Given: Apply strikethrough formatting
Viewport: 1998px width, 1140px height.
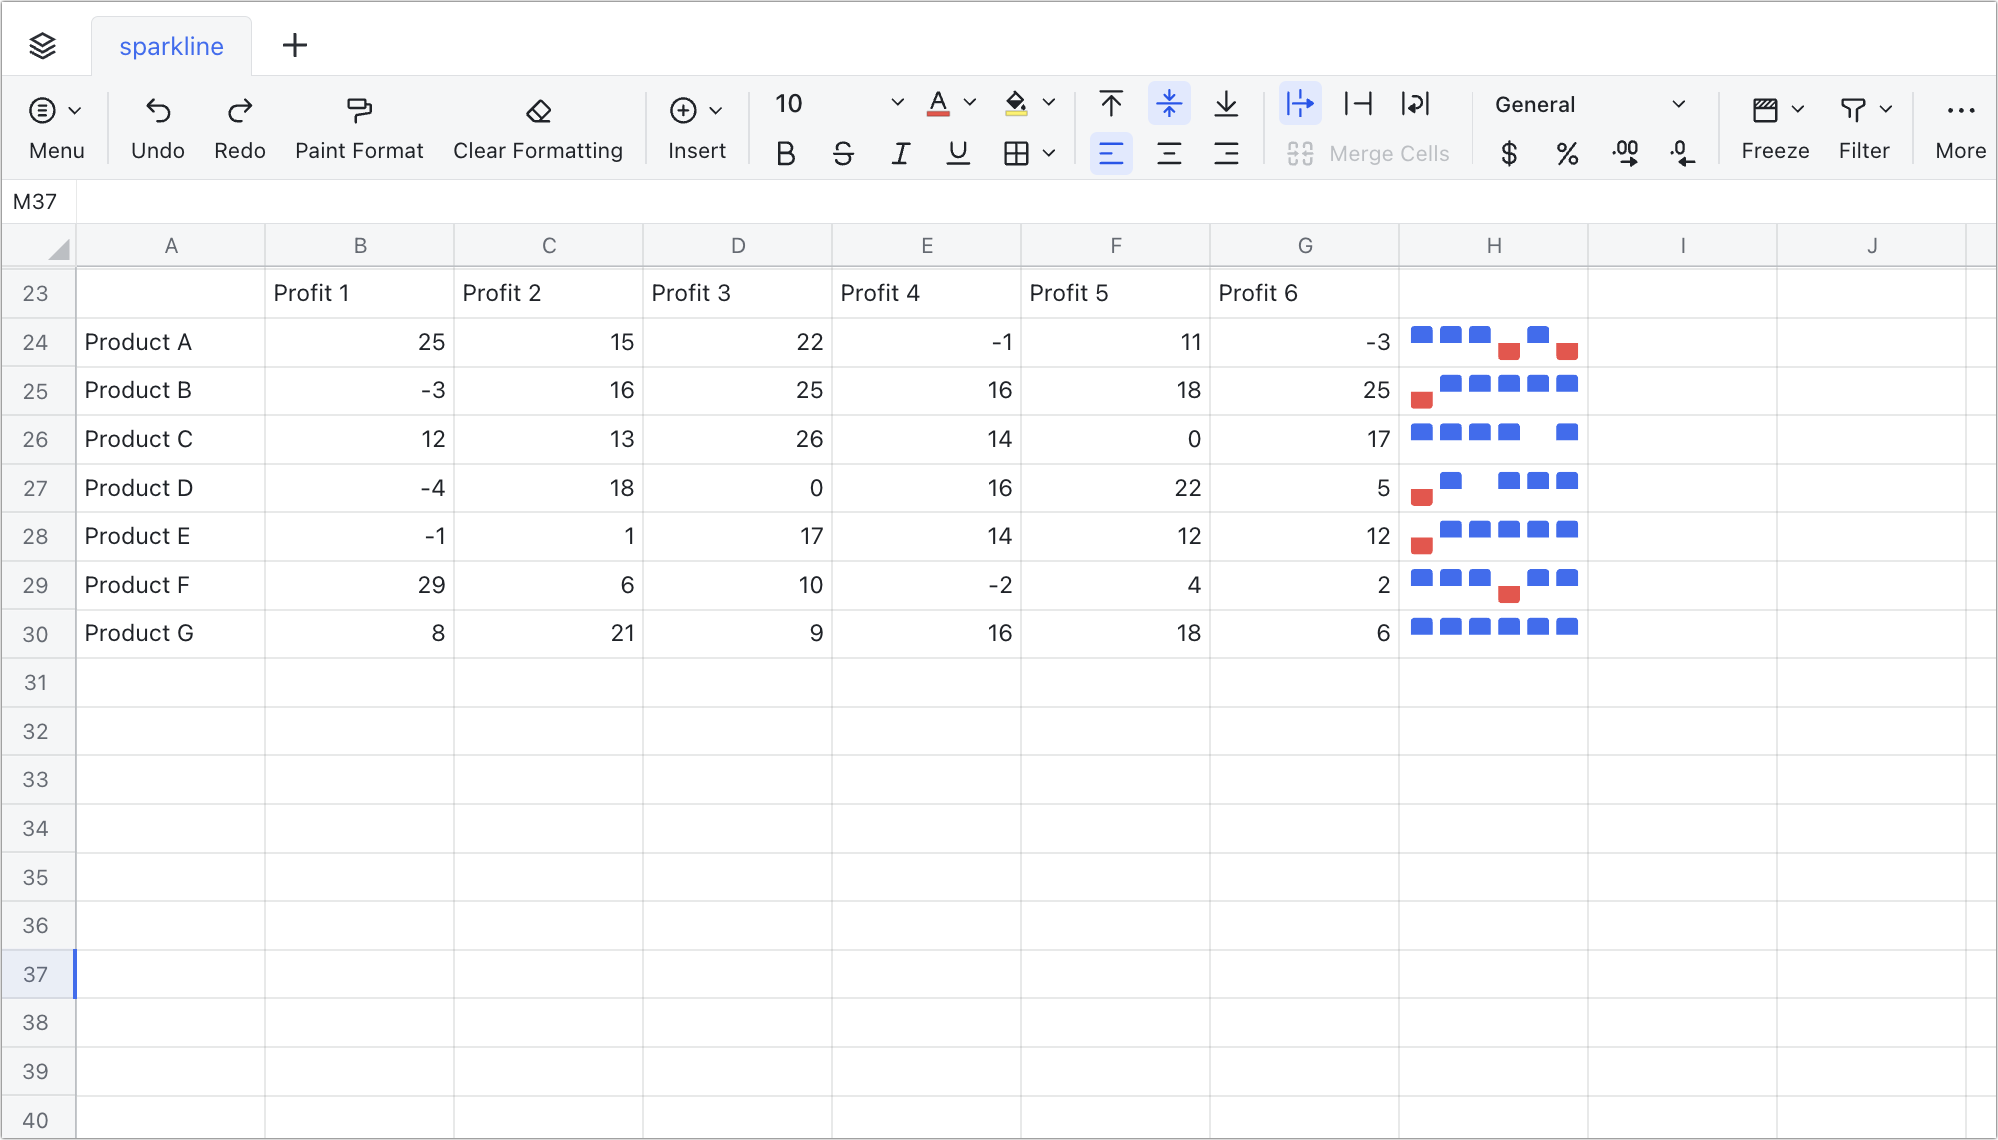Looking at the screenshot, I should point(843,153).
